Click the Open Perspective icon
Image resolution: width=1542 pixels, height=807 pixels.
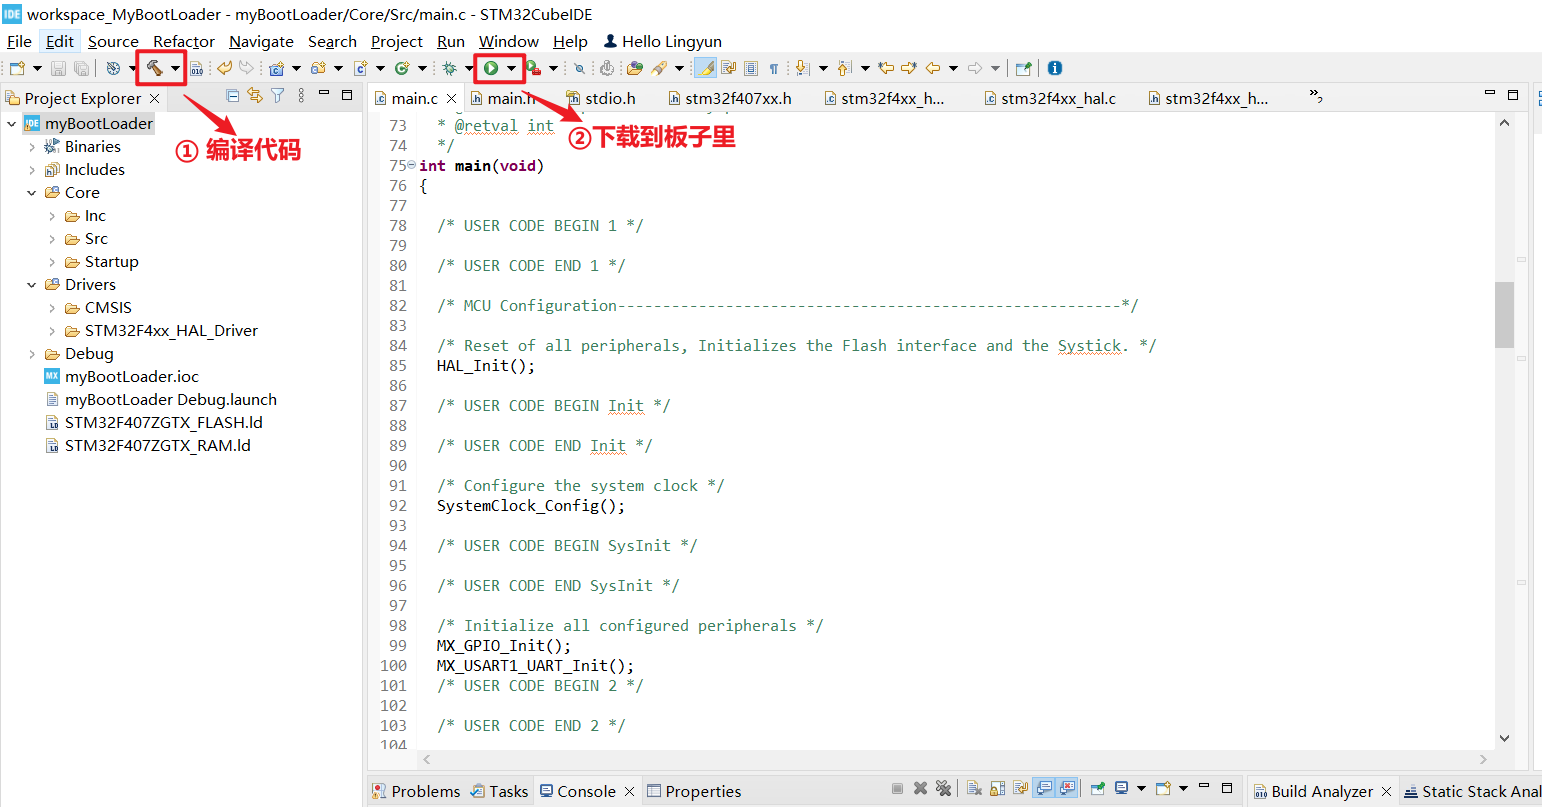[x=1023, y=68]
